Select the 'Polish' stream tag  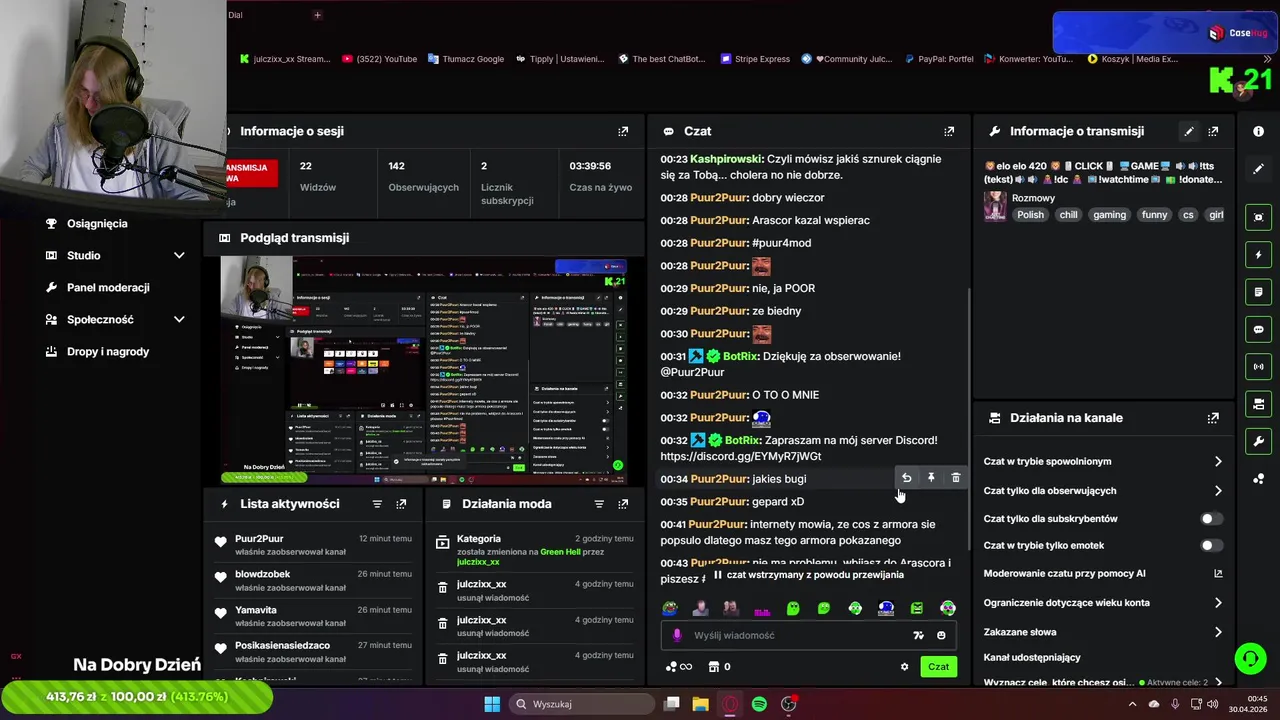pos(1030,215)
